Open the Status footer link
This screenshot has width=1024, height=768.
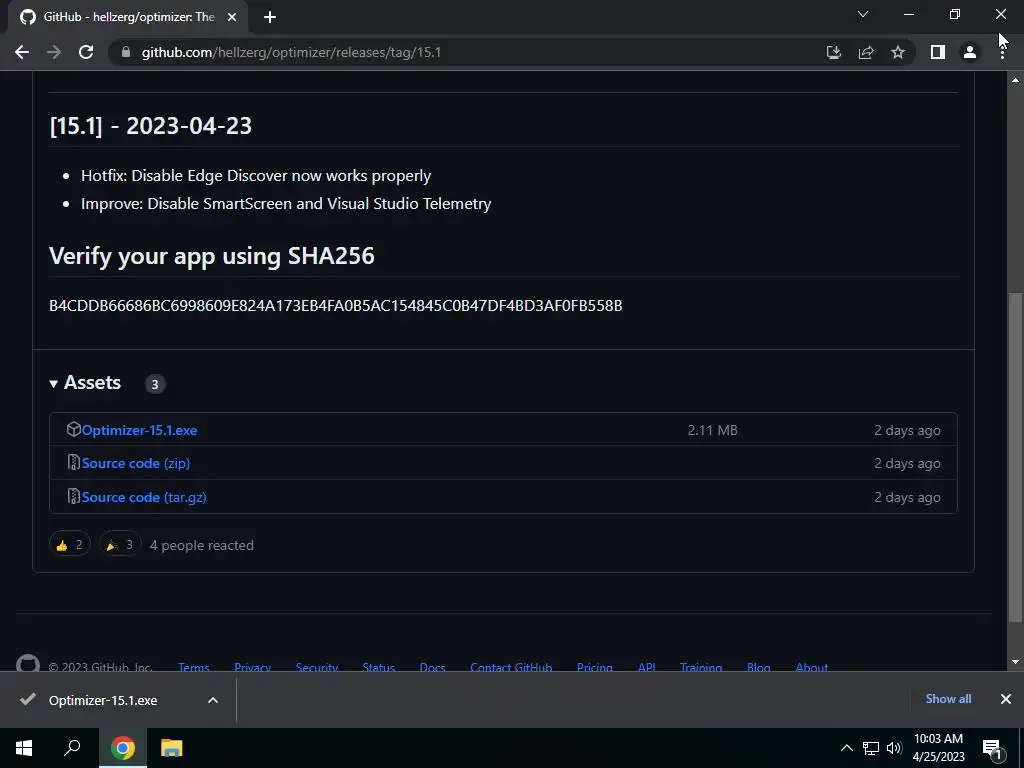tap(379, 667)
